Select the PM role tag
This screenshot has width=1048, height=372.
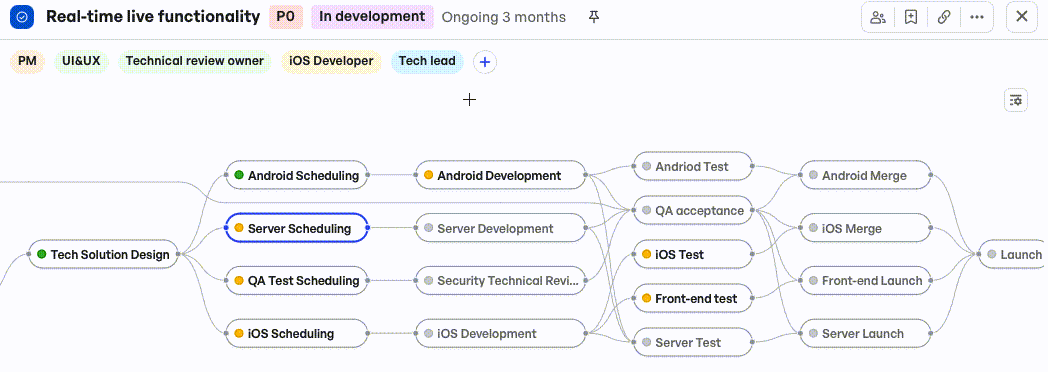pos(27,61)
